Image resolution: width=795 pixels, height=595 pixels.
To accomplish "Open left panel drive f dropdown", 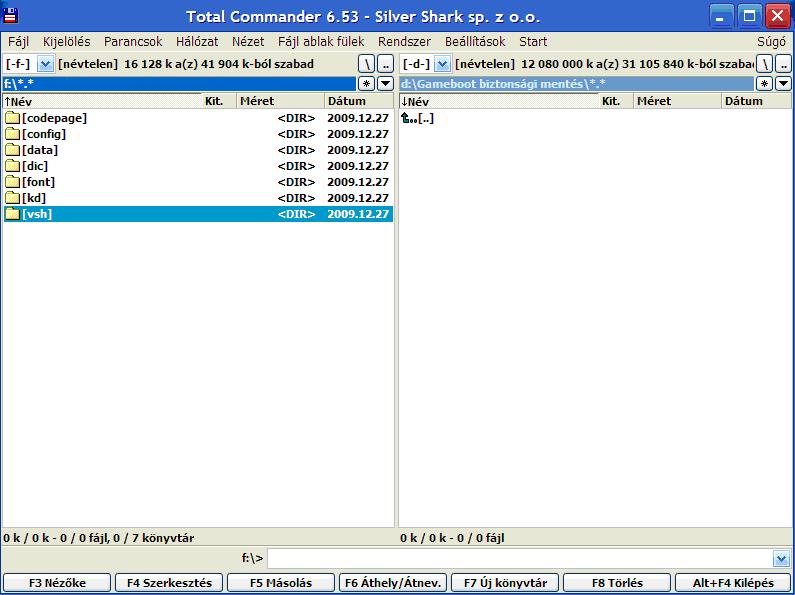I will 44,64.
